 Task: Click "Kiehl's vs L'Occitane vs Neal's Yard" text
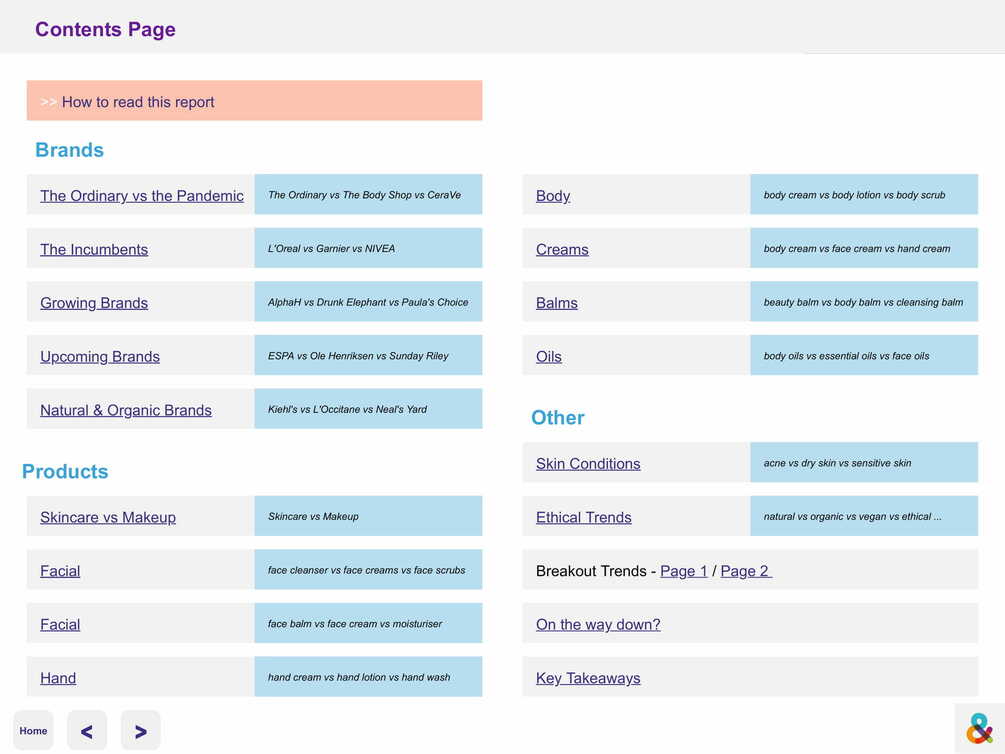[347, 409]
